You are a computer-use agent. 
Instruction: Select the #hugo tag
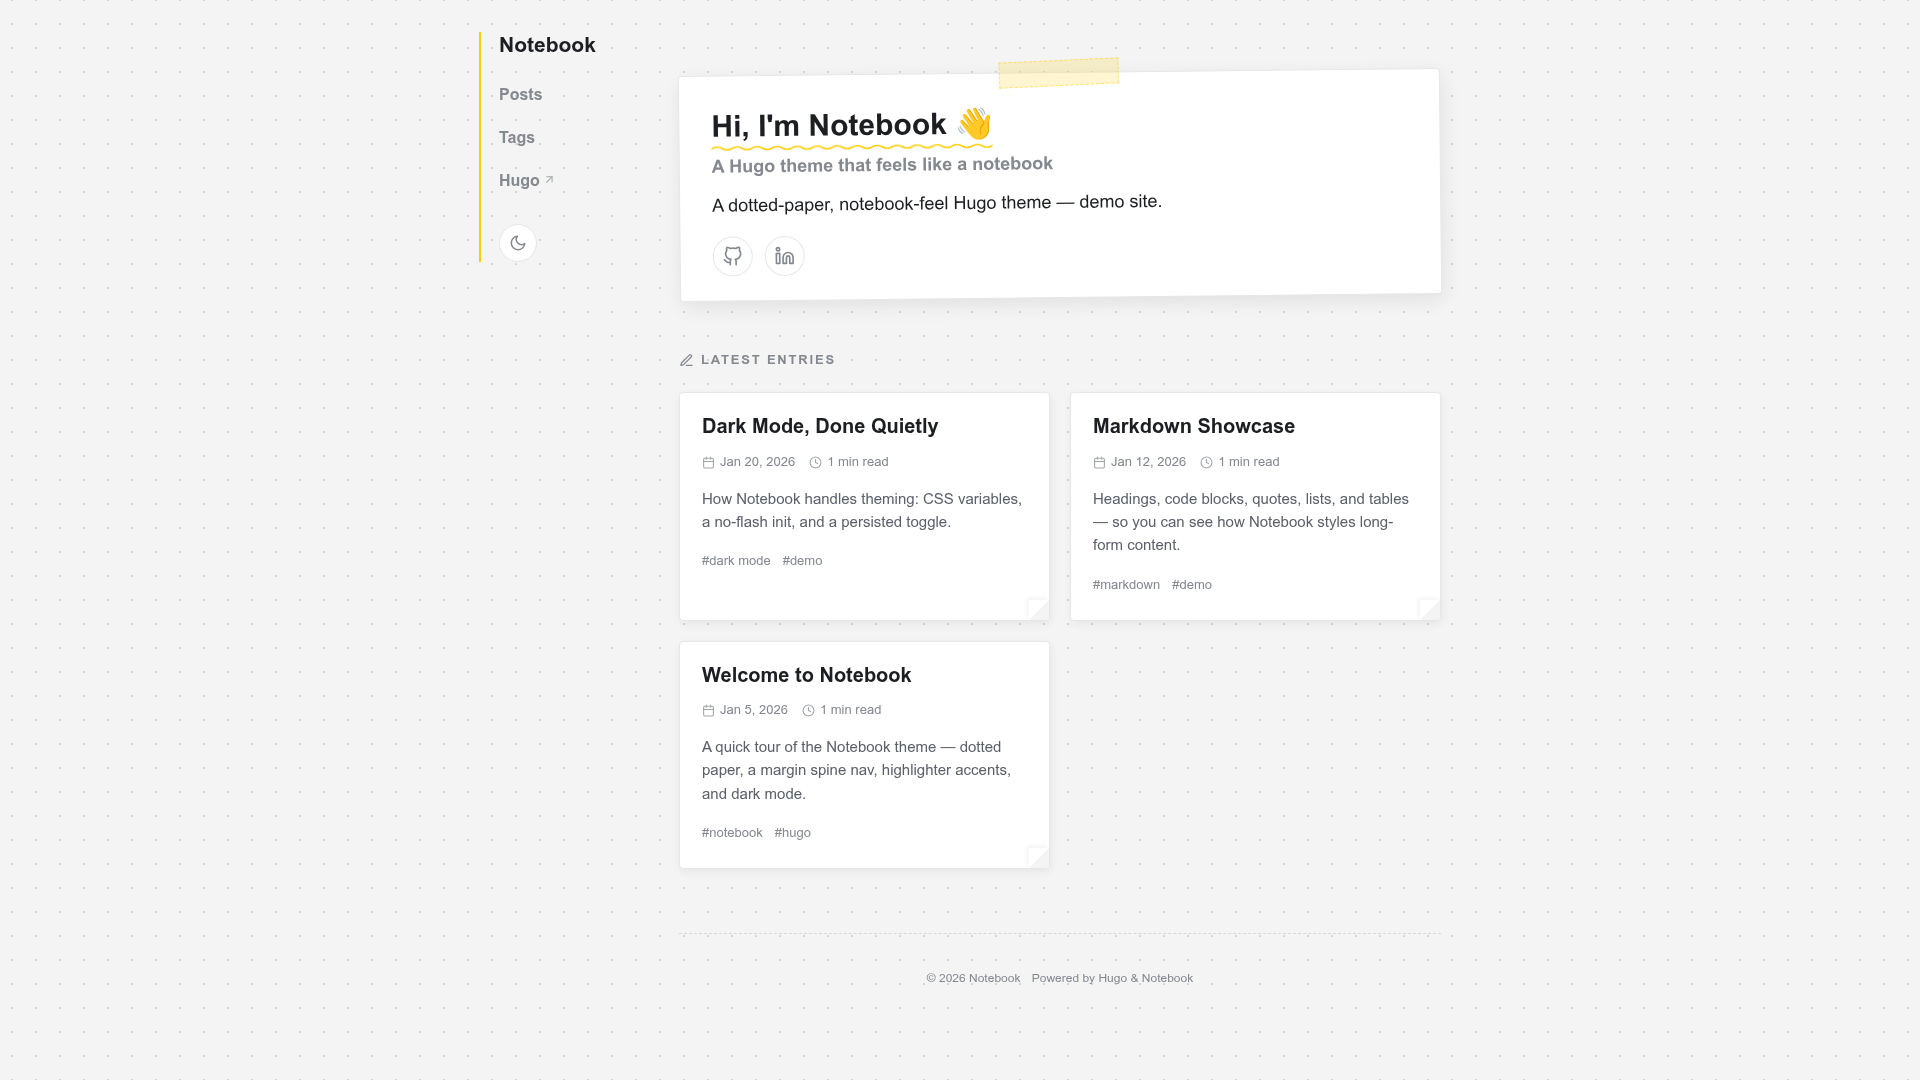point(792,833)
